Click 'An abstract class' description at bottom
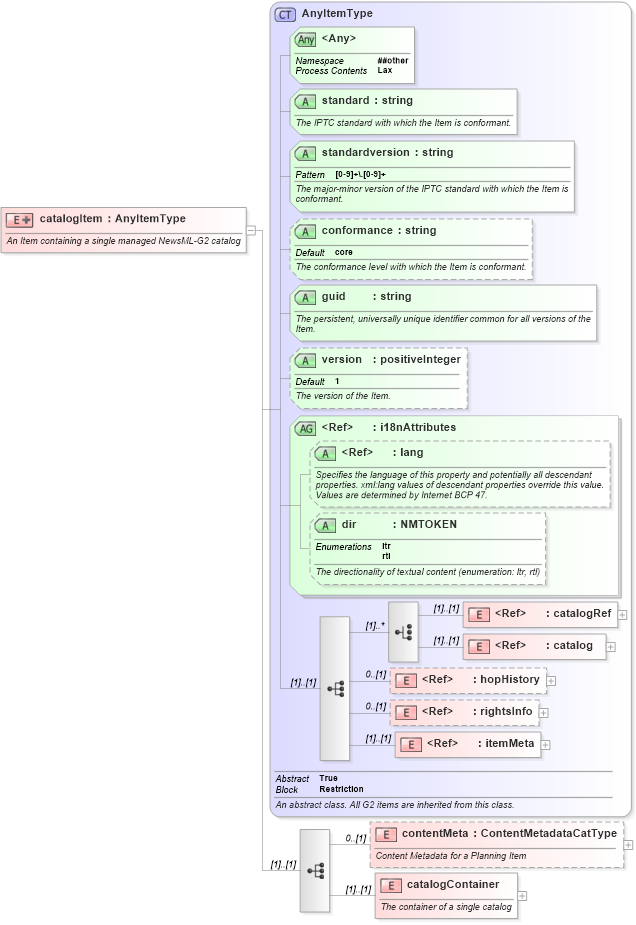 [x=395, y=805]
